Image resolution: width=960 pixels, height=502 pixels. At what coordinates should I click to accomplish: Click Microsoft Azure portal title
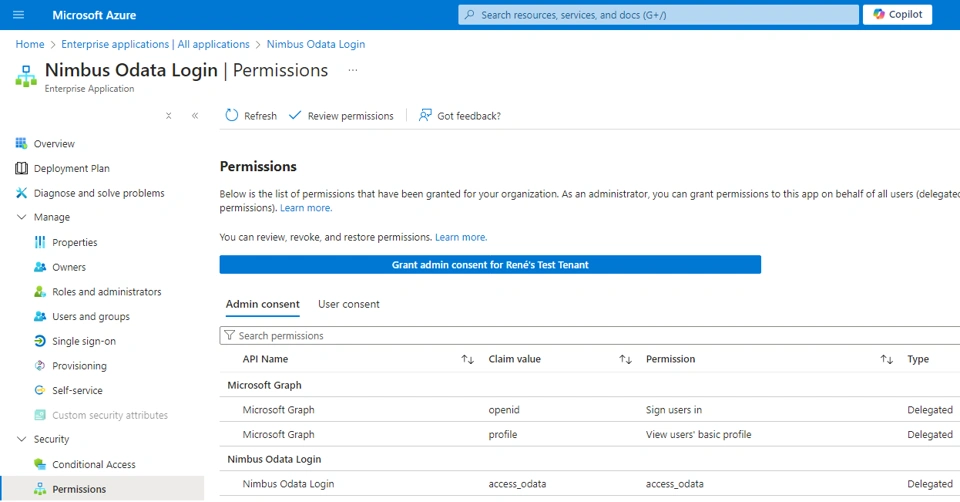coord(94,15)
